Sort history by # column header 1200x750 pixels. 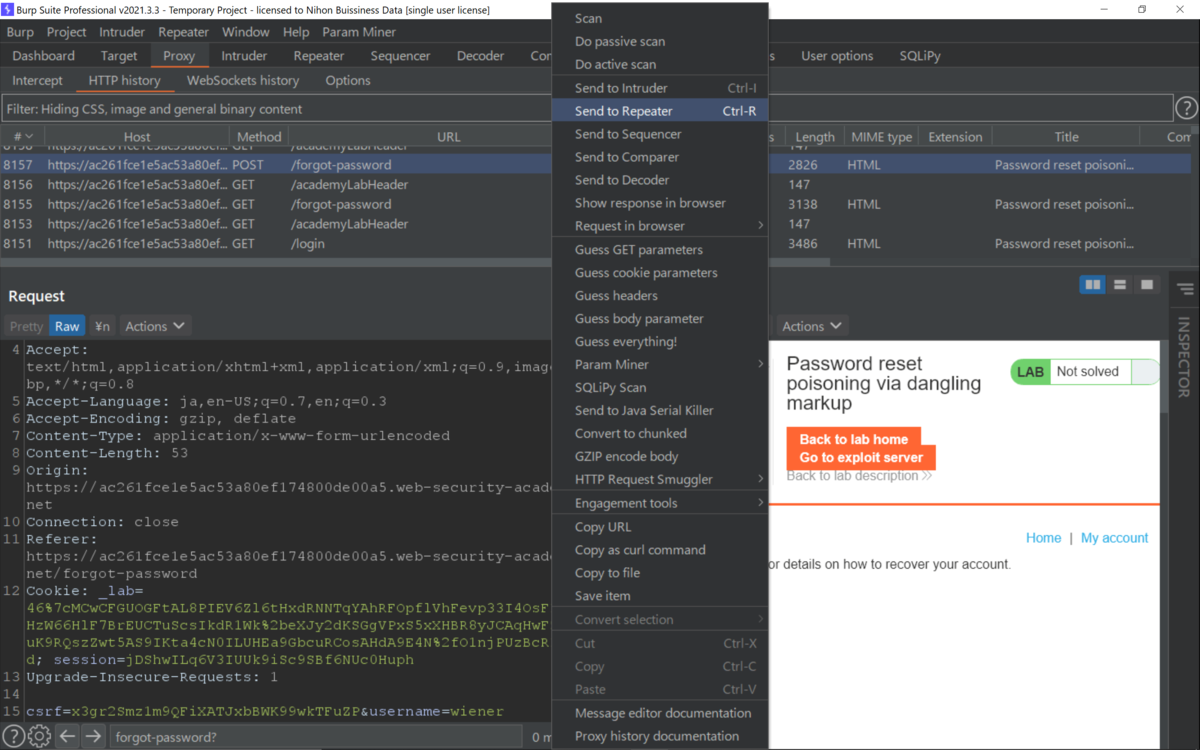coord(22,137)
